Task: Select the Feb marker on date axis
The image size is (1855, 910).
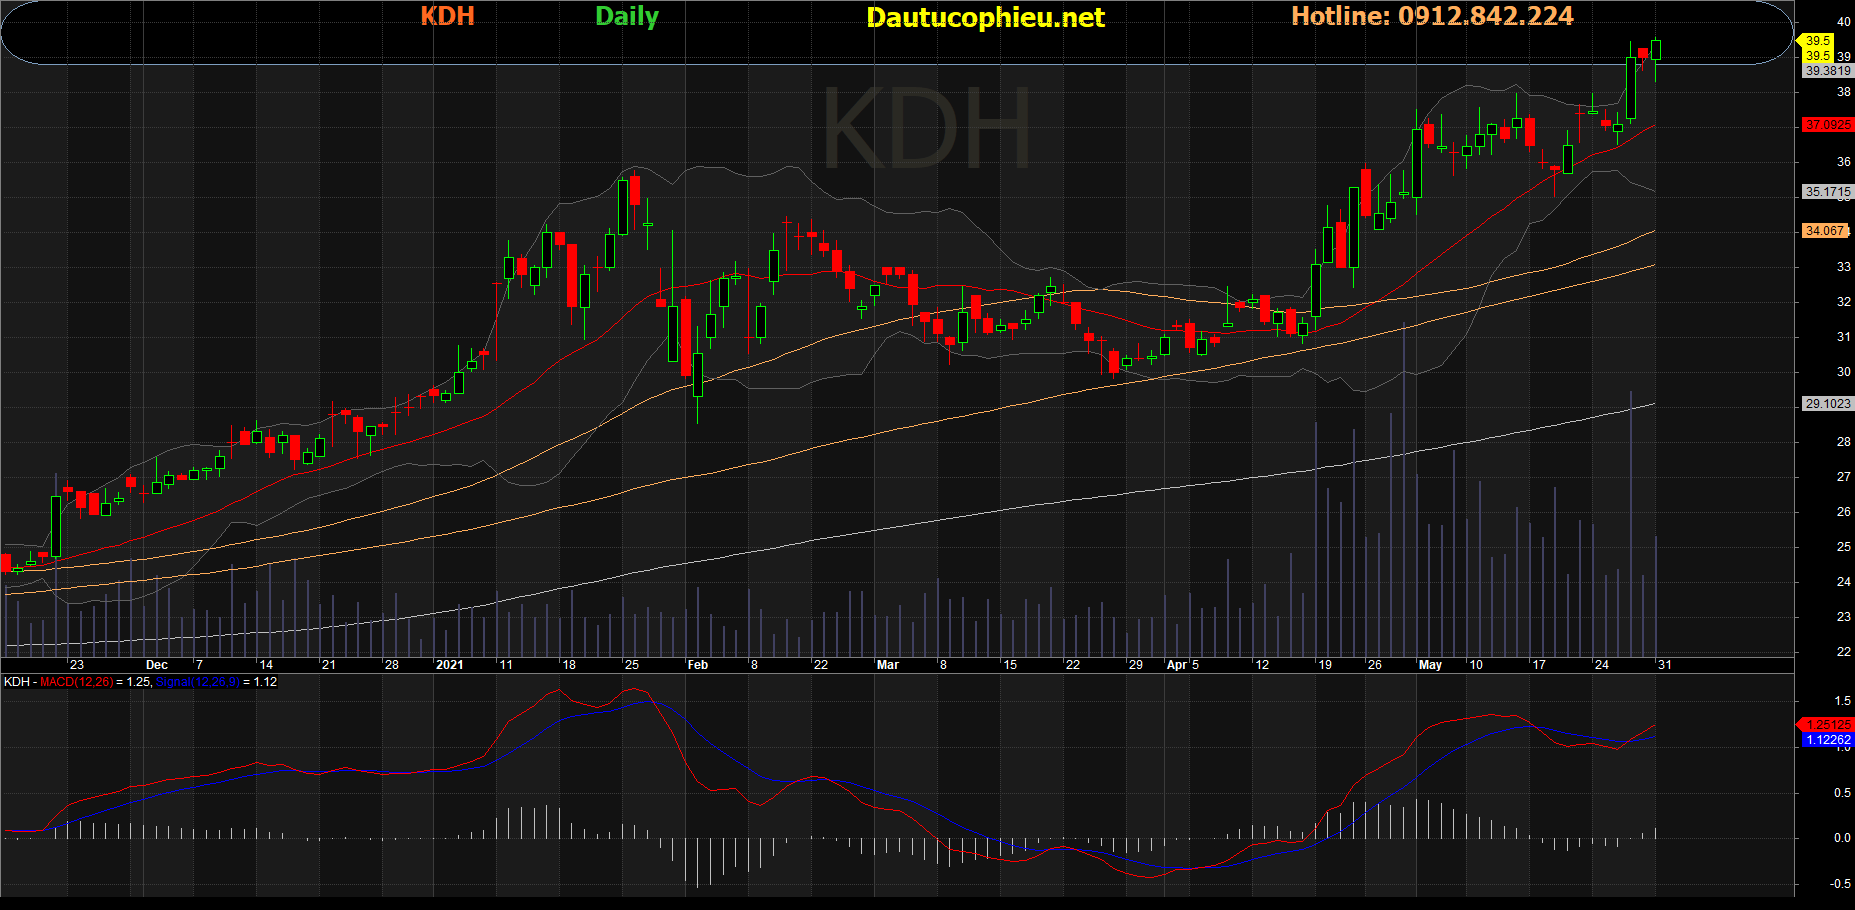Action: point(697,665)
